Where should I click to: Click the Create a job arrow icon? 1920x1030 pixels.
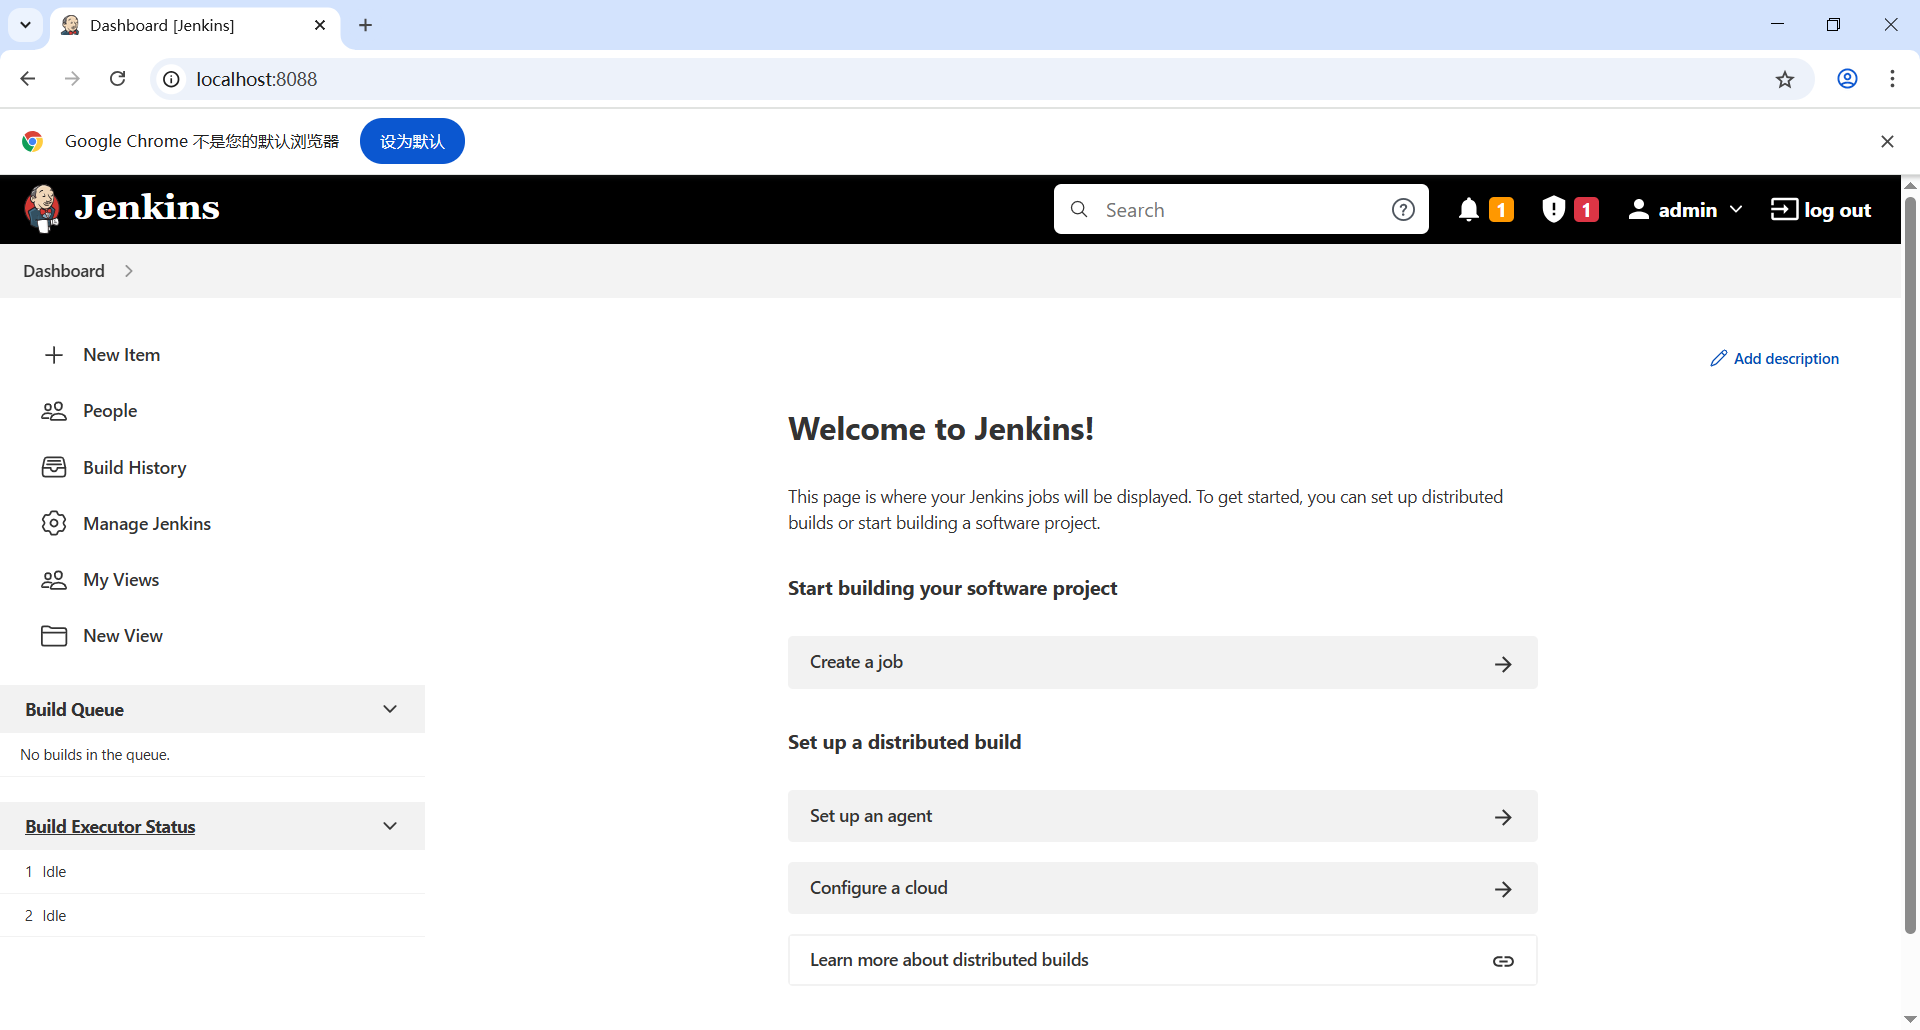pos(1503,664)
